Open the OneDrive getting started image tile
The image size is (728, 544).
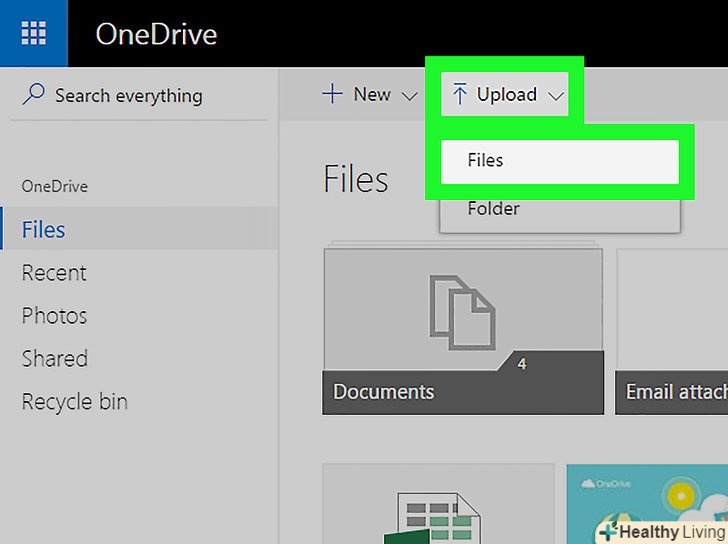point(647,504)
